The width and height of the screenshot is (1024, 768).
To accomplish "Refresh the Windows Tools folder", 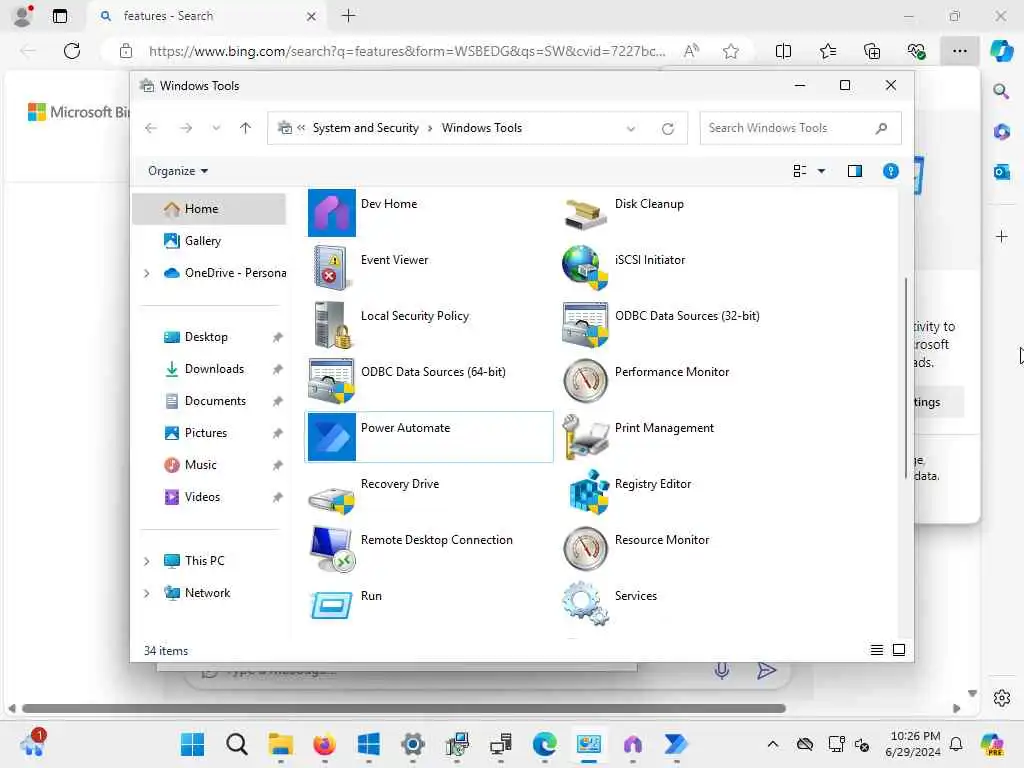I will tap(667, 129).
